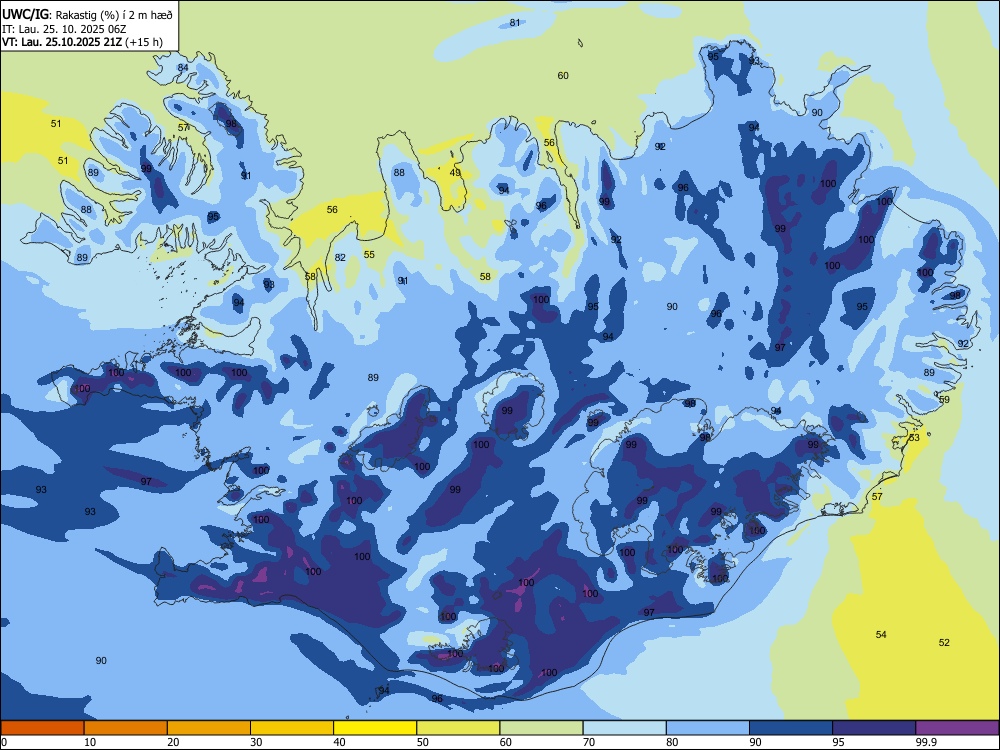
Task: Click the golden 30–40 legend swatch
Action: pyautogui.click(x=292, y=728)
